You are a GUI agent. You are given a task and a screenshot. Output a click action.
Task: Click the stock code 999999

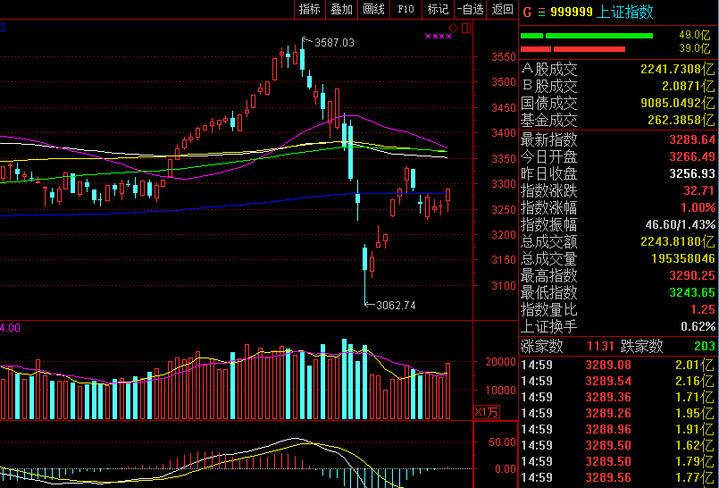[571, 12]
